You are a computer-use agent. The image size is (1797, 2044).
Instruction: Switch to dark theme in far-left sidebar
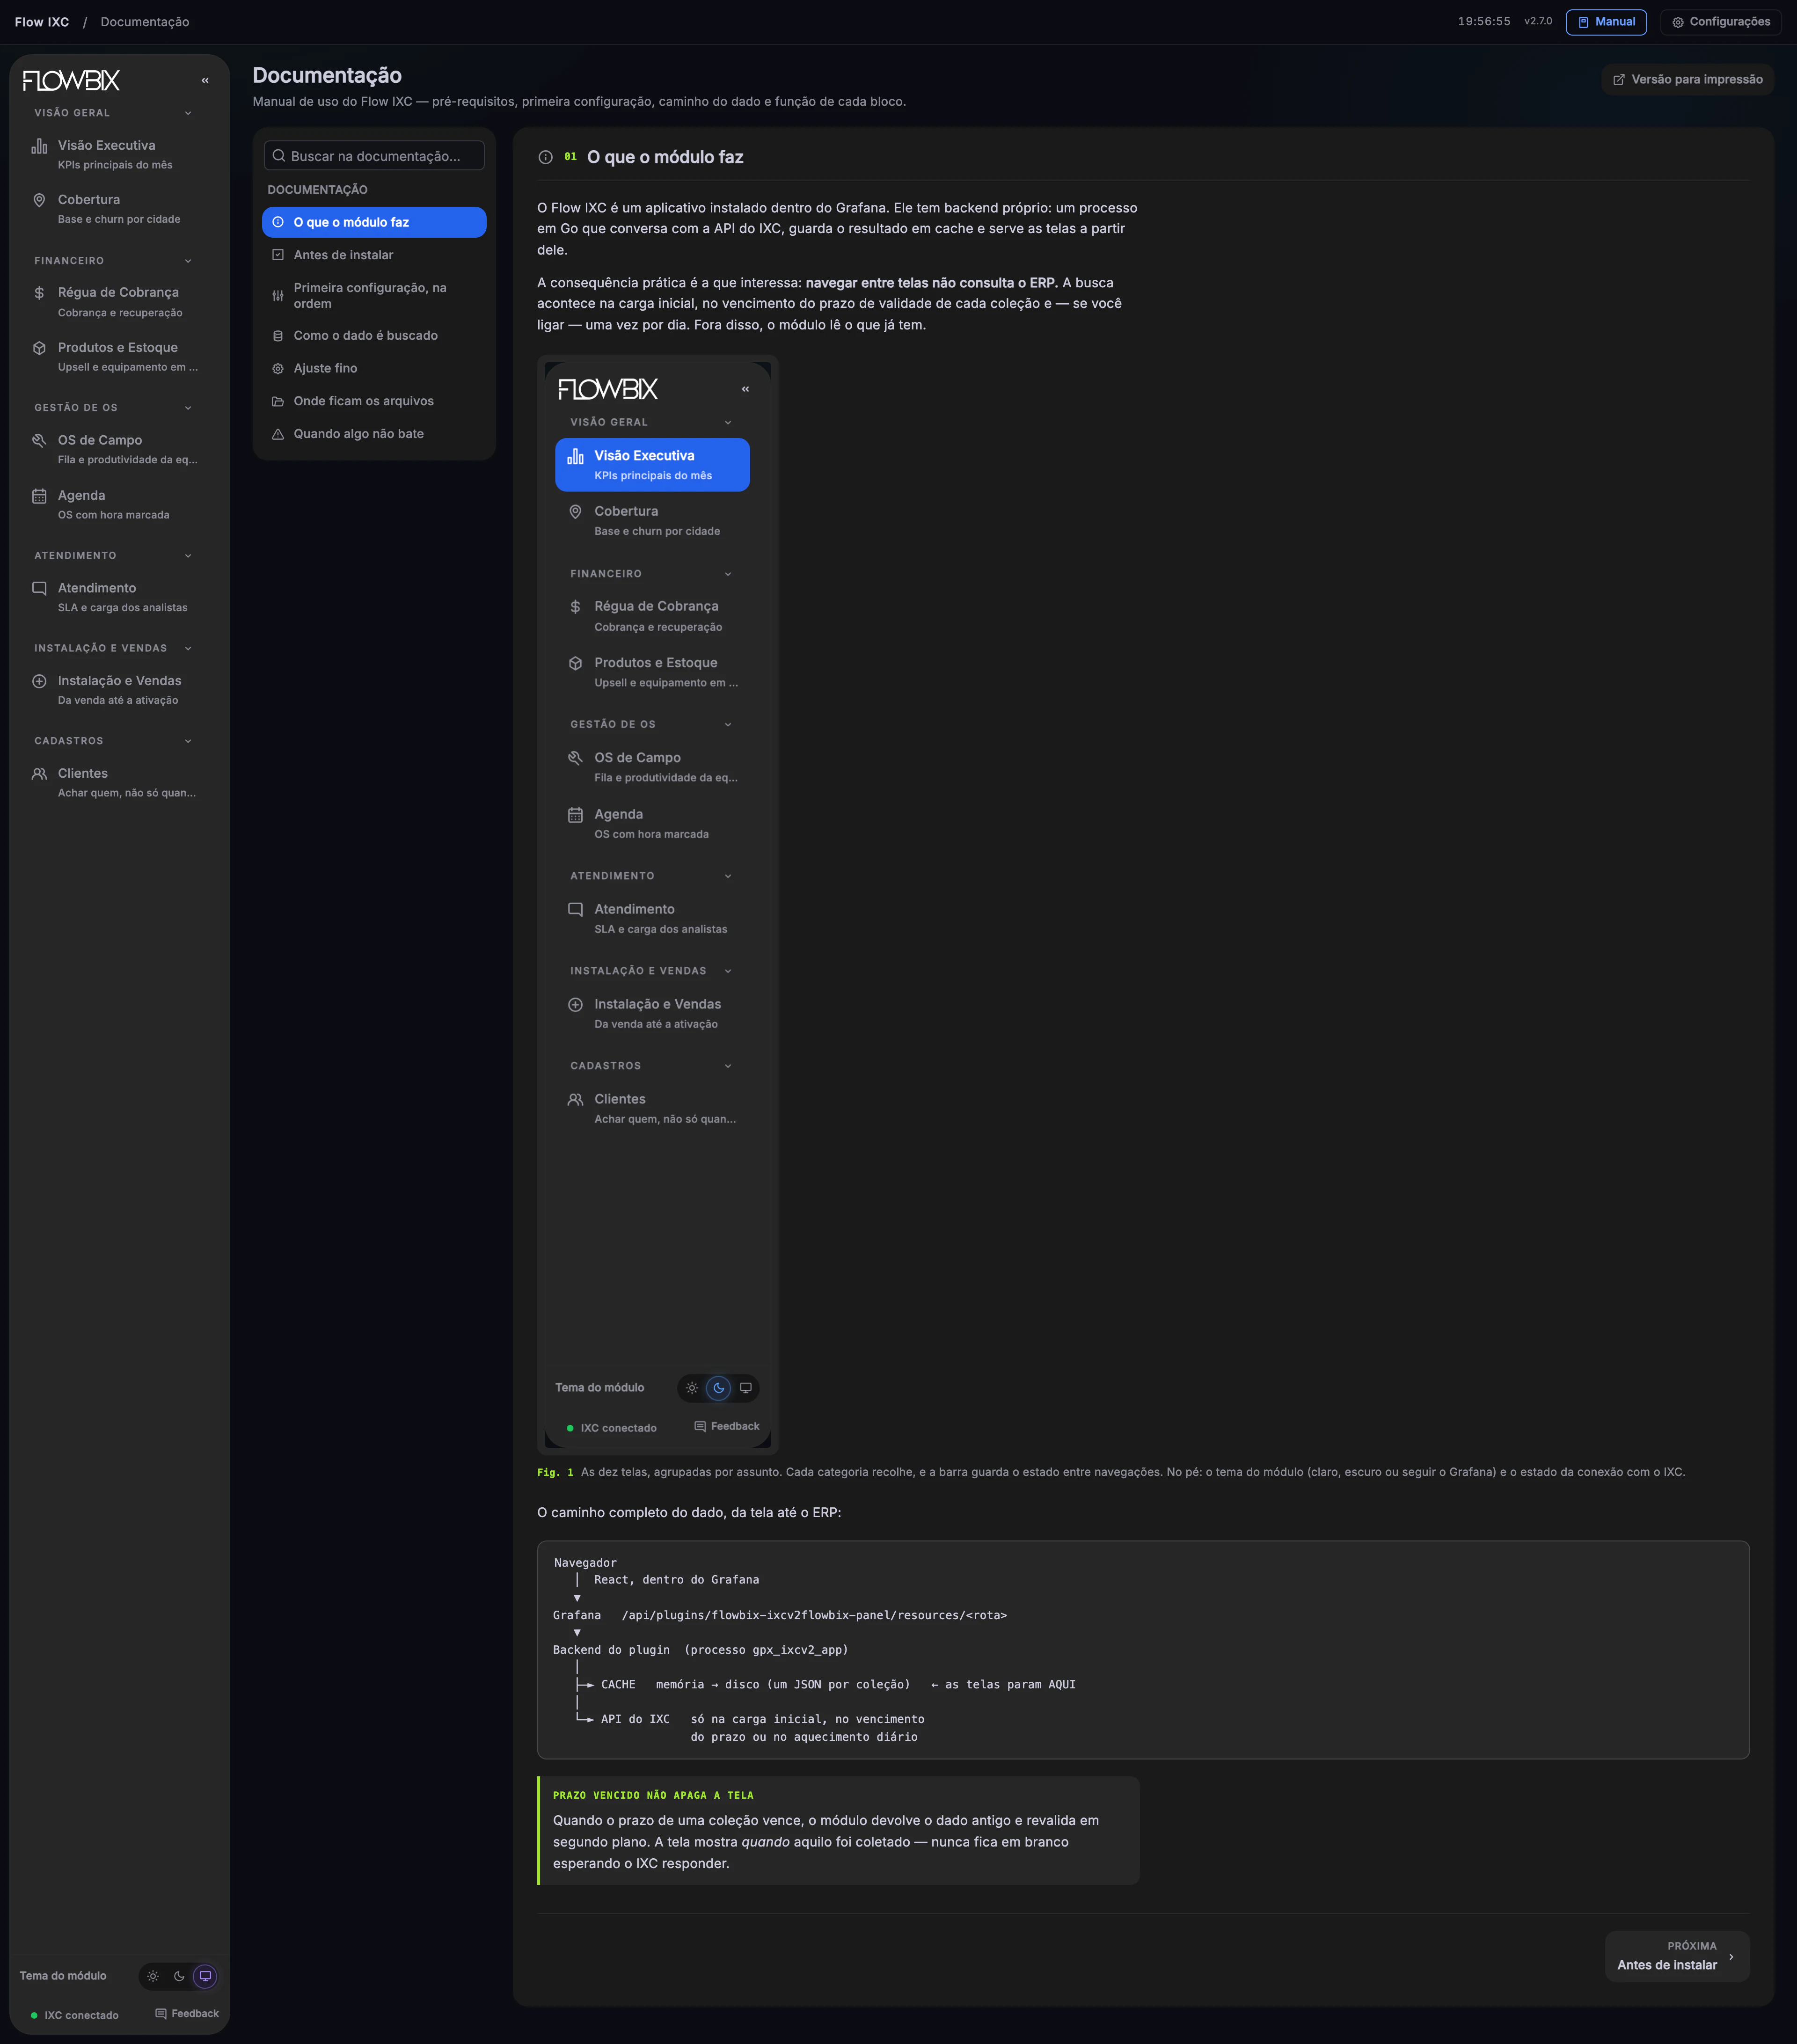pos(179,1975)
